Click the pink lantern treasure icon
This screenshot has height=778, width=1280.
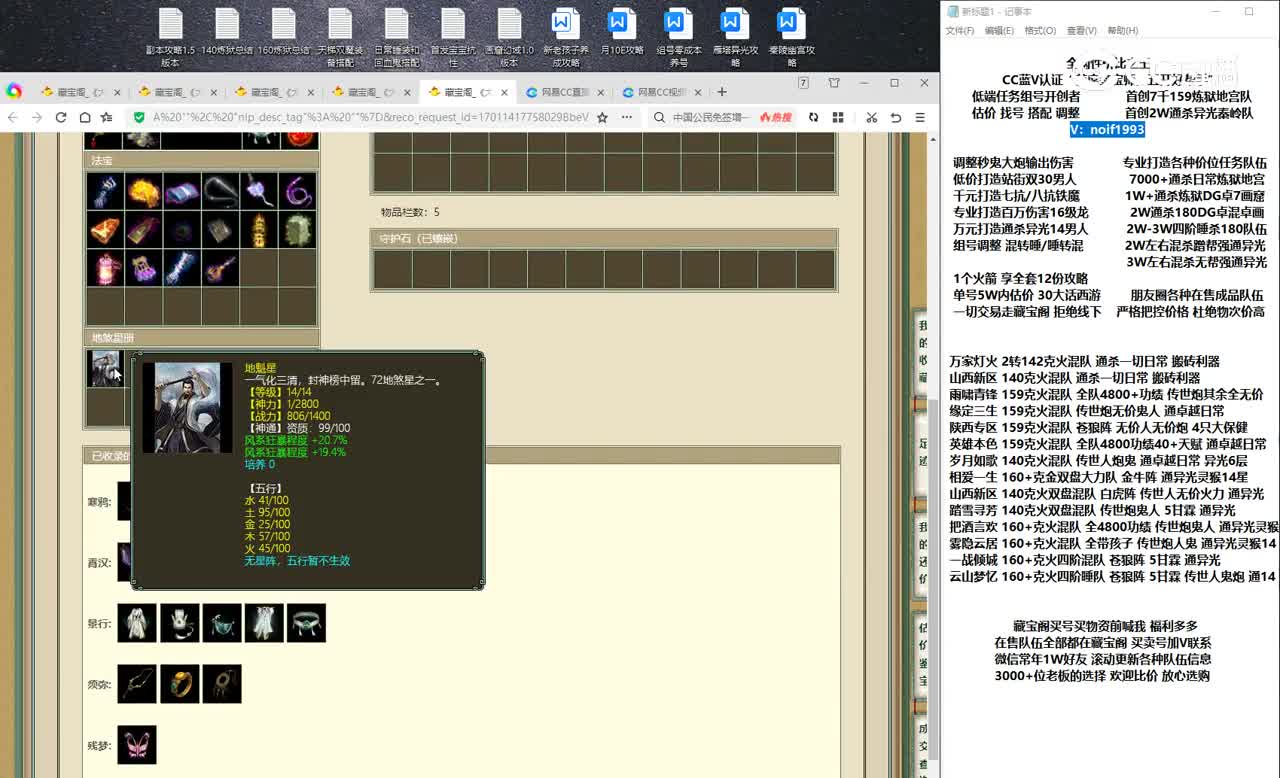(x=105, y=268)
